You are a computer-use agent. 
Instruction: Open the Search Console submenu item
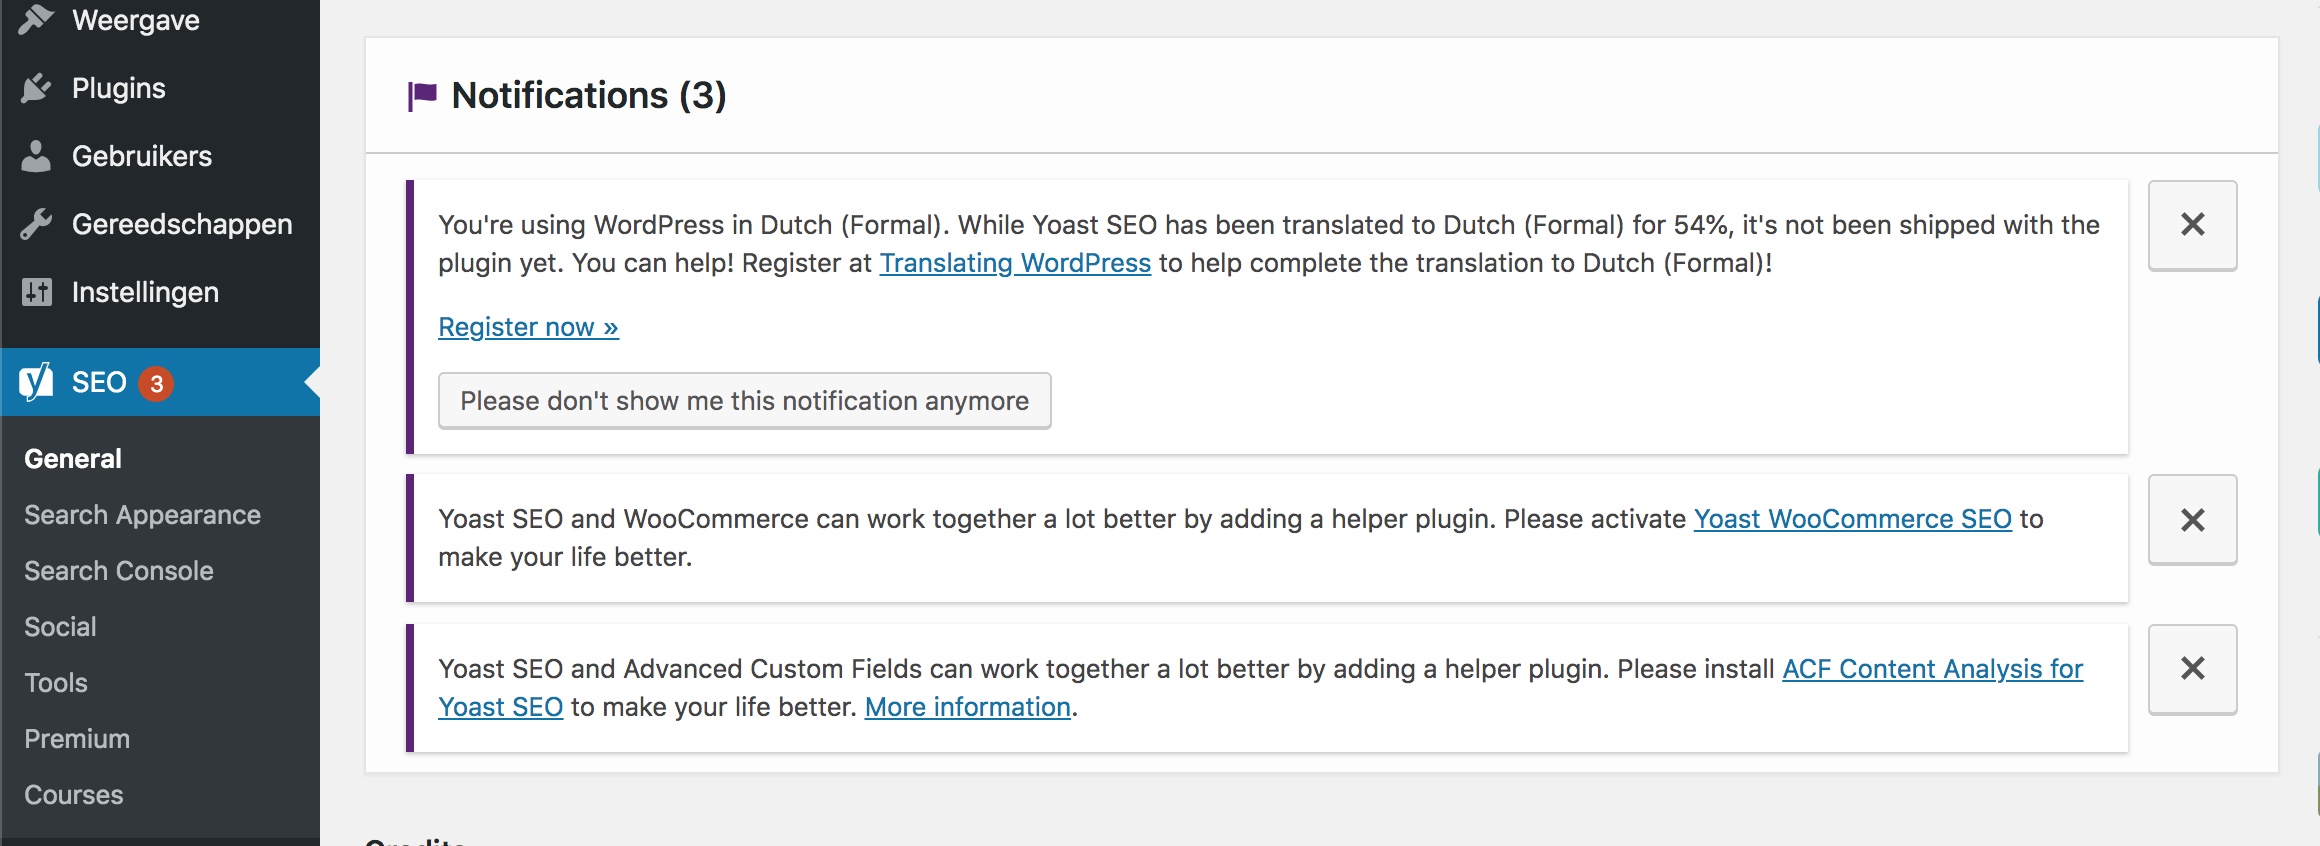pos(119,571)
